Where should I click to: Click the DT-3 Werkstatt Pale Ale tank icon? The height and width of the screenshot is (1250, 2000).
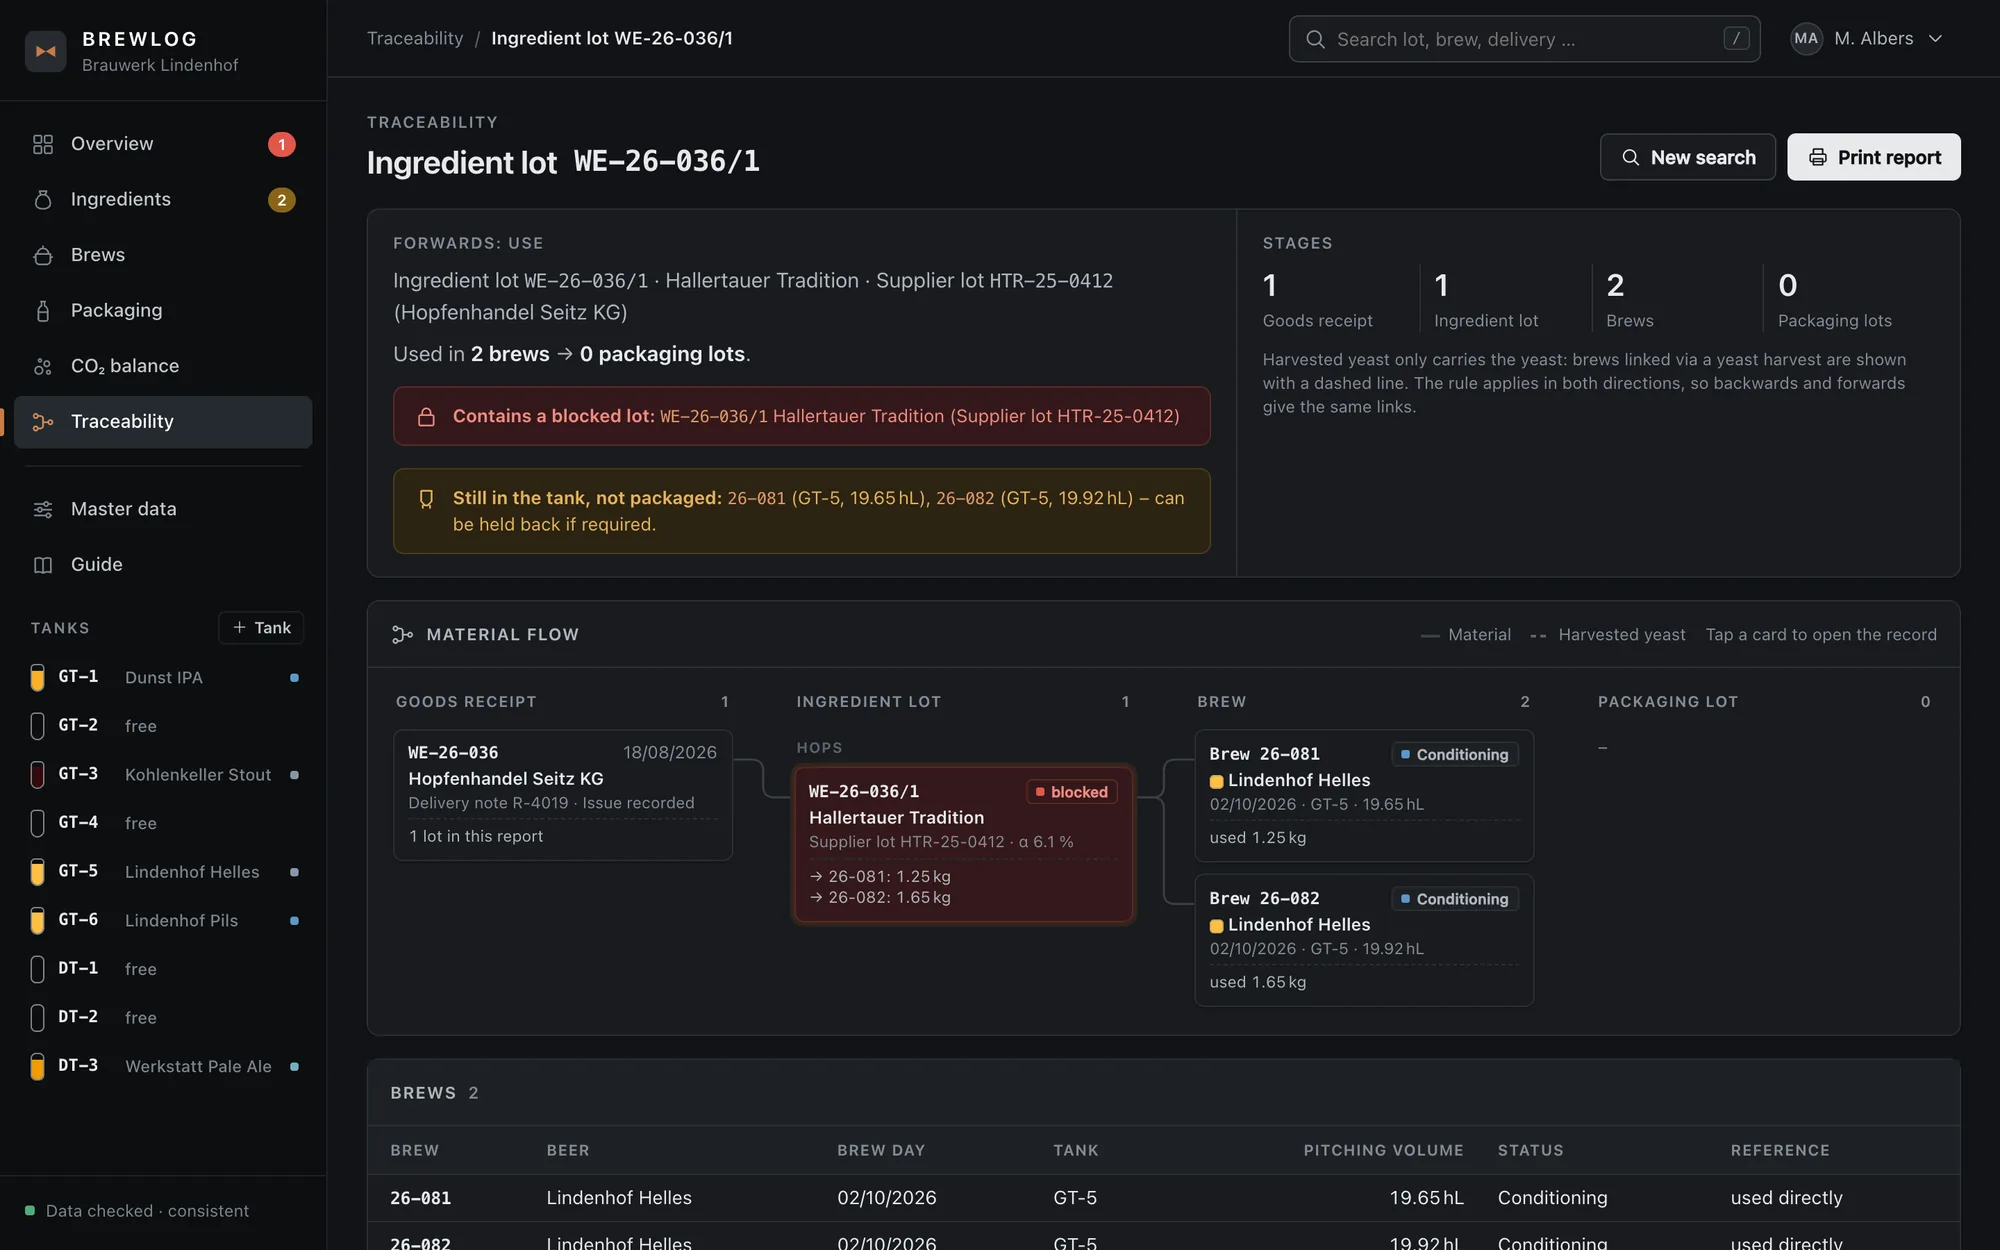point(37,1066)
